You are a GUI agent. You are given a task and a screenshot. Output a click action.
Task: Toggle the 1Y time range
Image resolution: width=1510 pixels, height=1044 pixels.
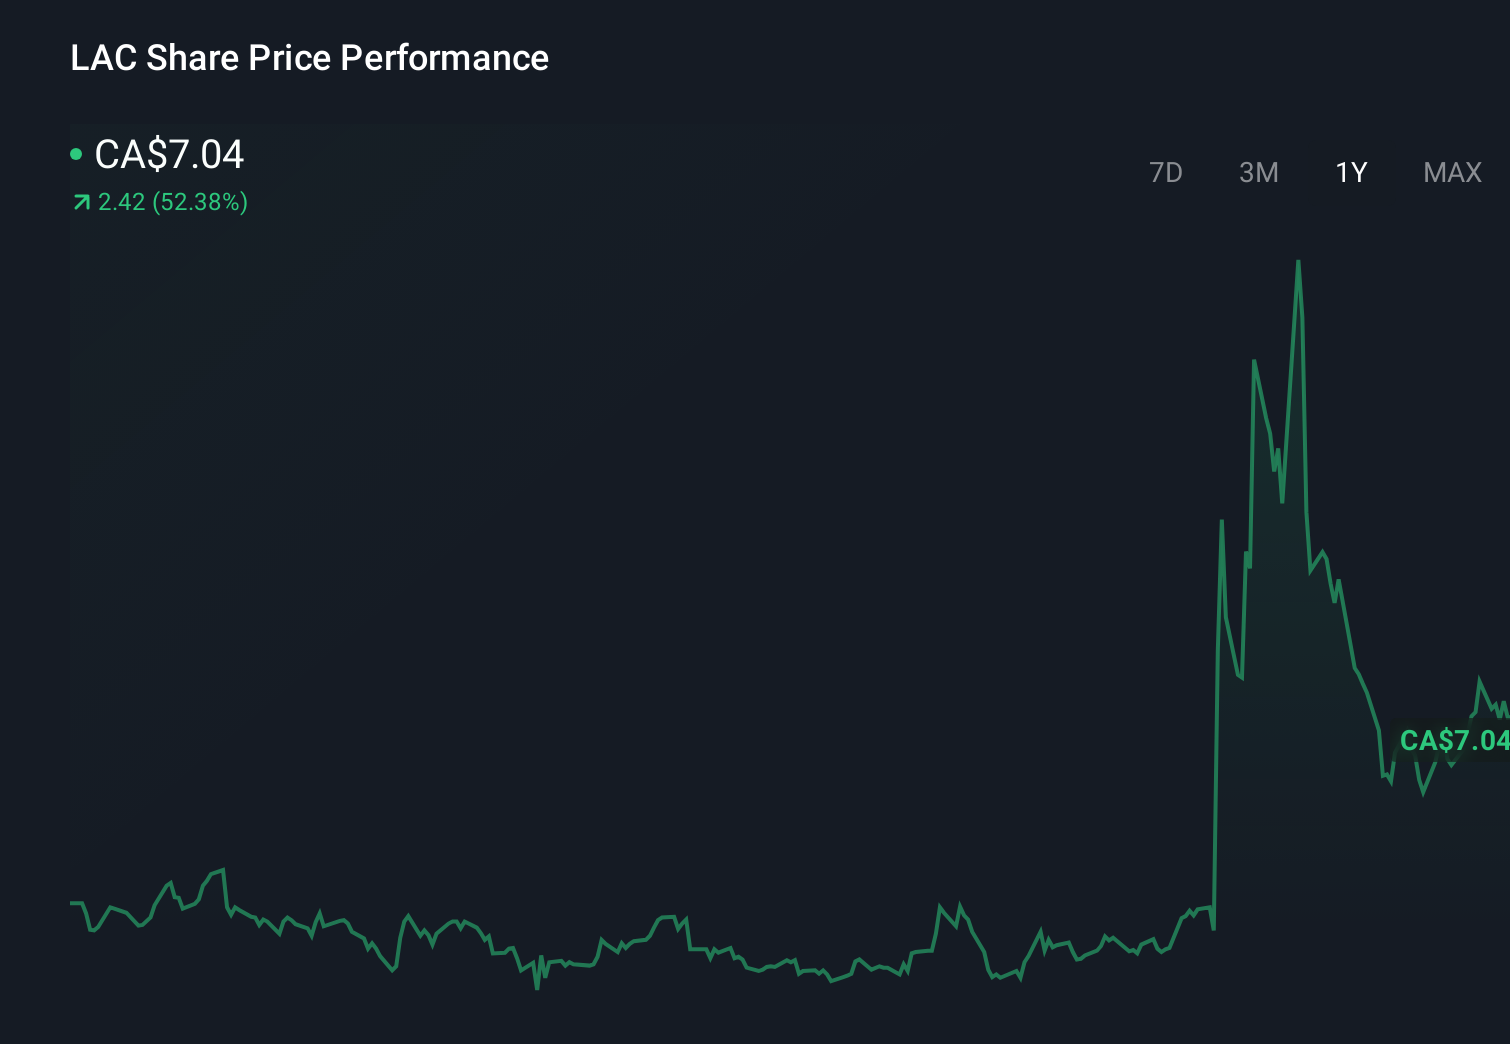(x=1351, y=172)
